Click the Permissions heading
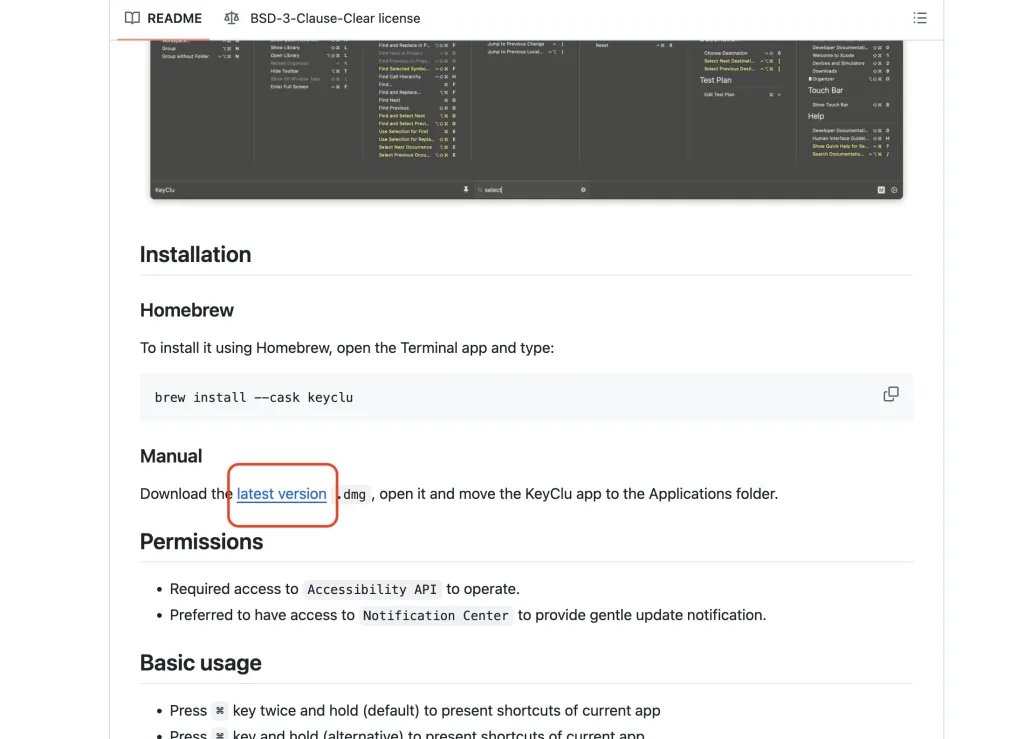Screen dimensions: 1024x739 click(x=201, y=542)
